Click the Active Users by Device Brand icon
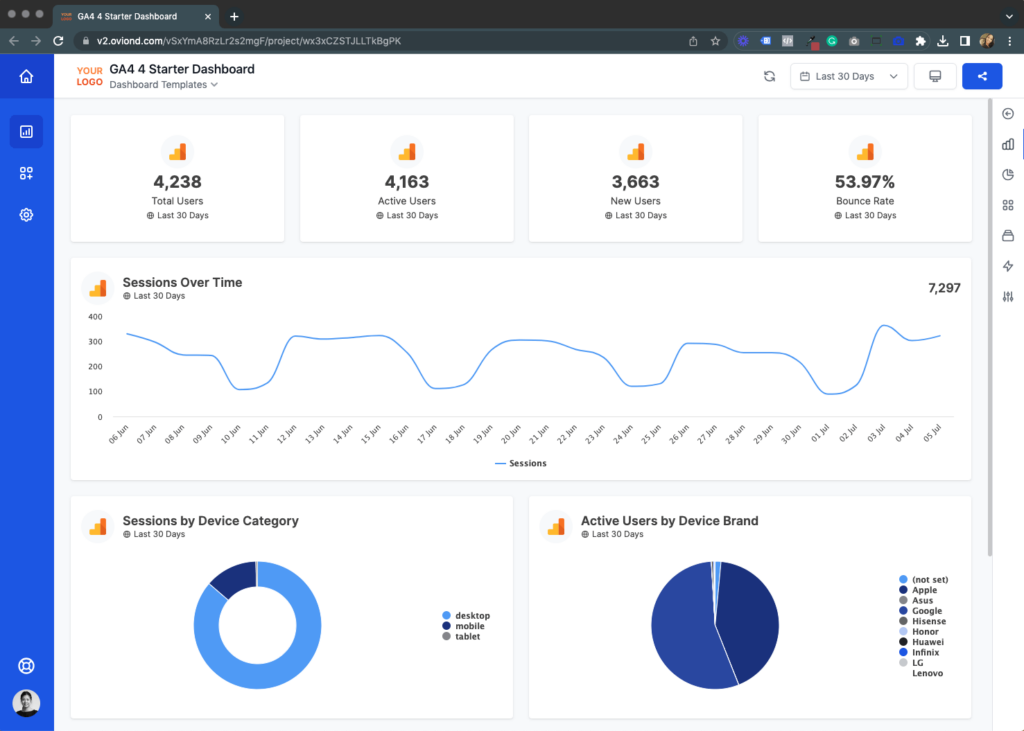1024x731 pixels. [556, 527]
